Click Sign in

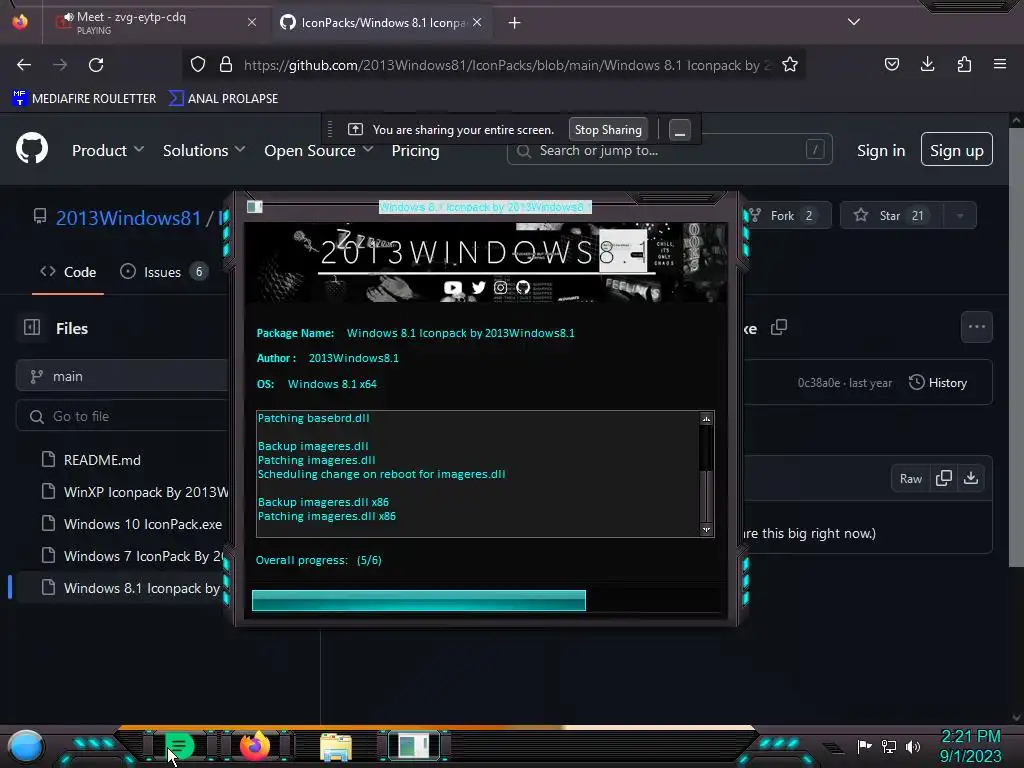coord(881,150)
